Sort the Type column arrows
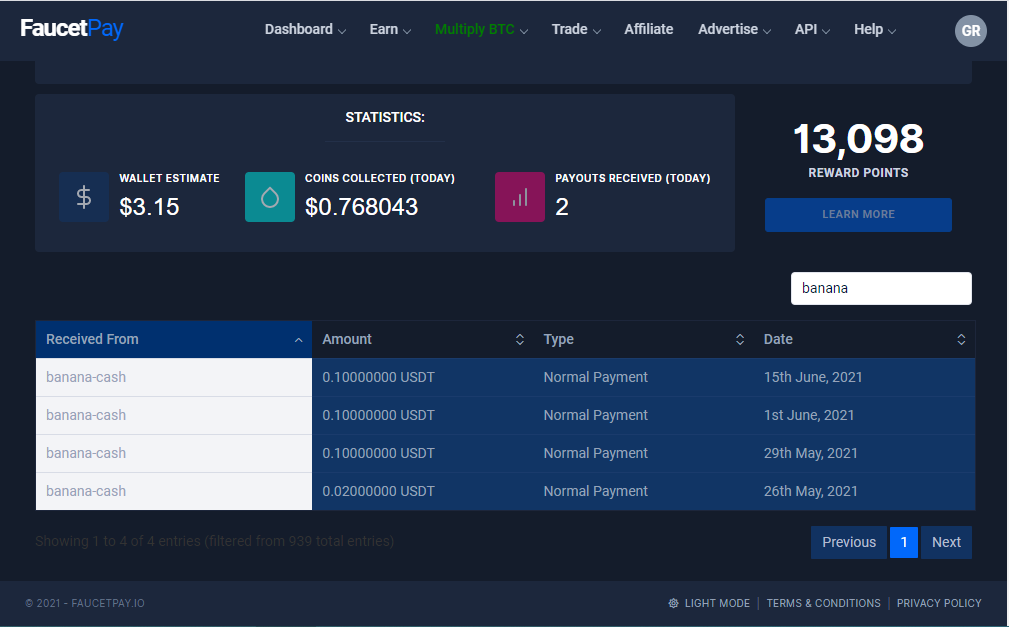Image resolution: width=1009 pixels, height=627 pixels. tap(740, 339)
